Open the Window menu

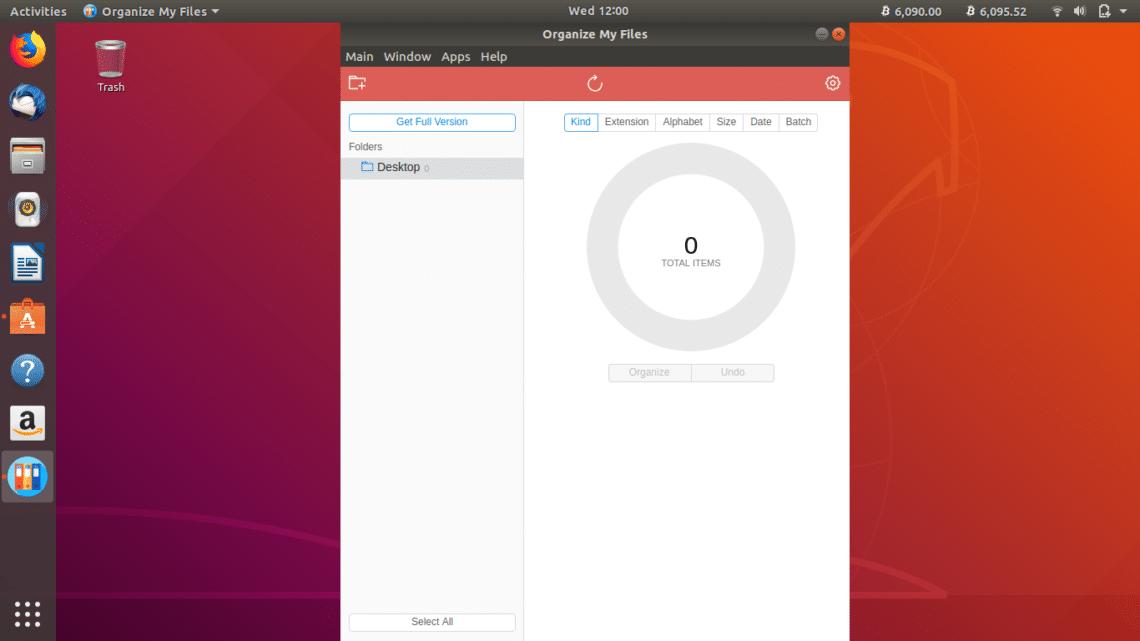tap(407, 56)
